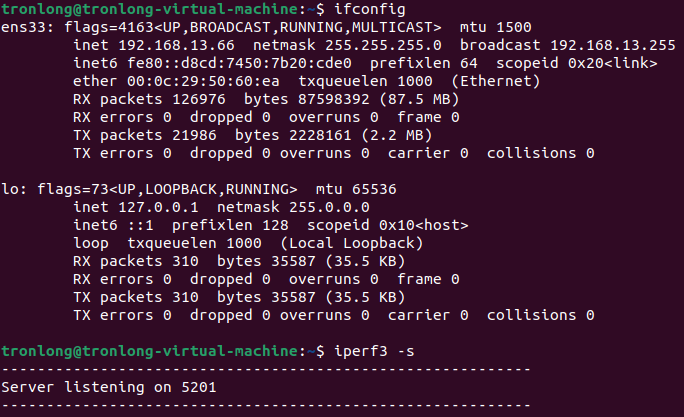Click the '(Ethernet)' label
Screen dimensions: 684x417
click(496, 82)
